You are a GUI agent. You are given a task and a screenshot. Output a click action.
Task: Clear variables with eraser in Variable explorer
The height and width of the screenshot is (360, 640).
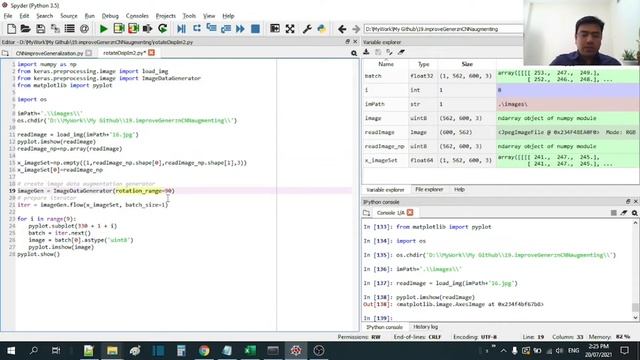402,52
